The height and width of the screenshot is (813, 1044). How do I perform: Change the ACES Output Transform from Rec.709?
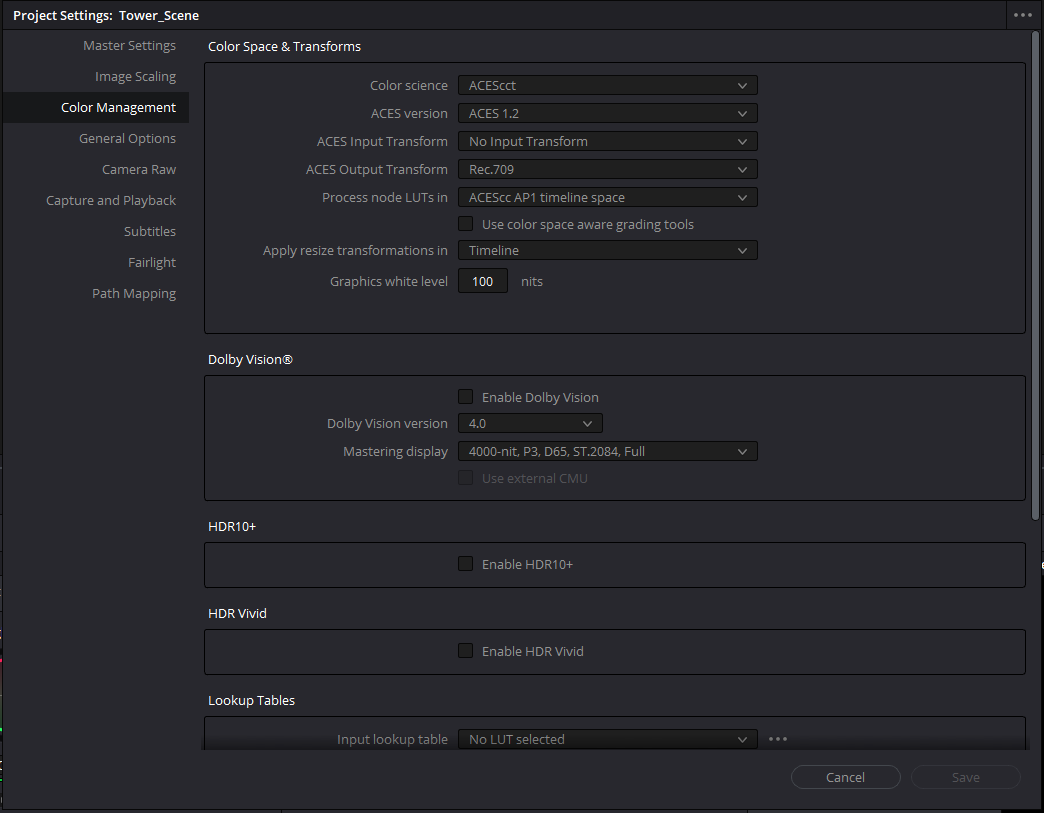(x=607, y=170)
